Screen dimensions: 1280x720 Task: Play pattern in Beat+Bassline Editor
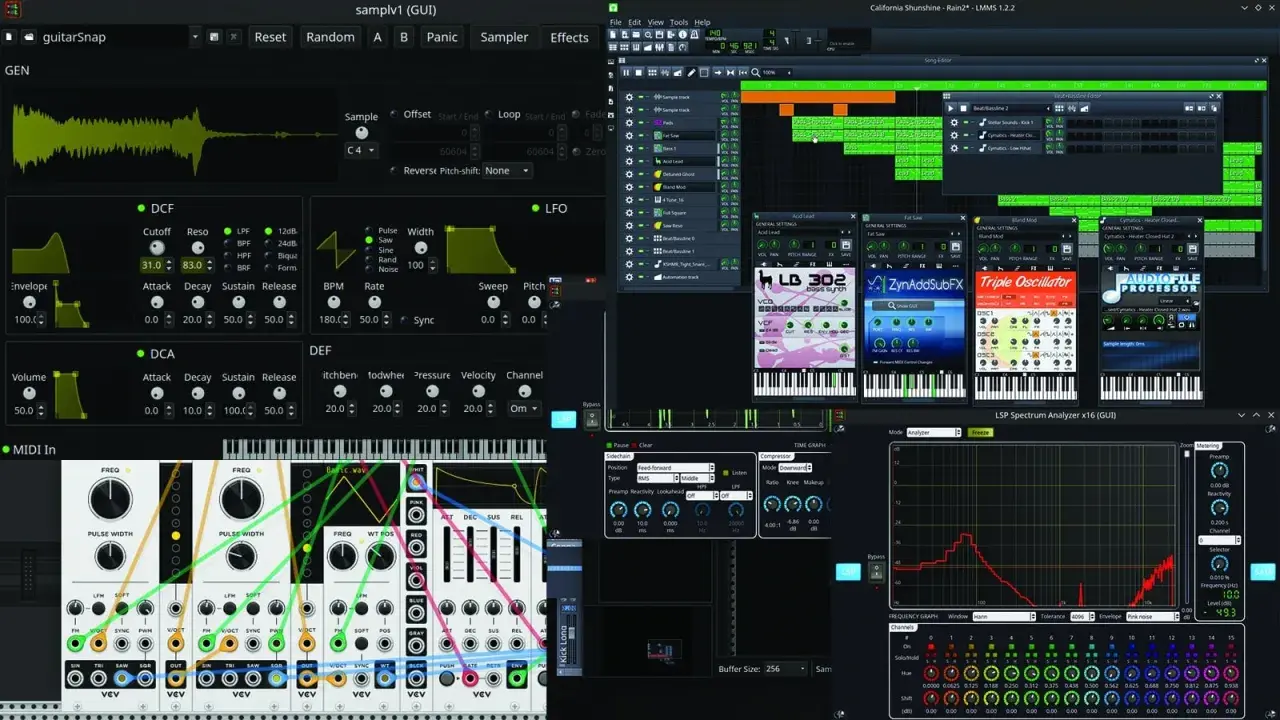tap(951, 108)
